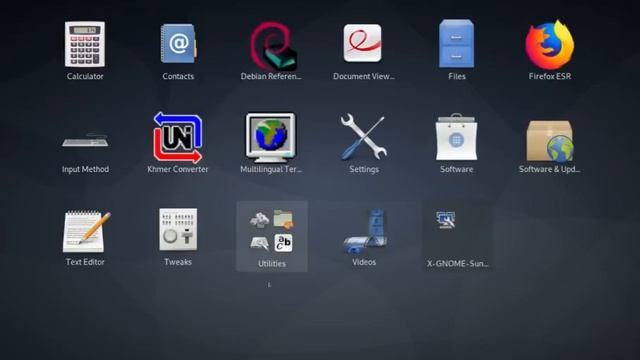
Task: Open the Files cabinet icon
Action: pos(456,44)
